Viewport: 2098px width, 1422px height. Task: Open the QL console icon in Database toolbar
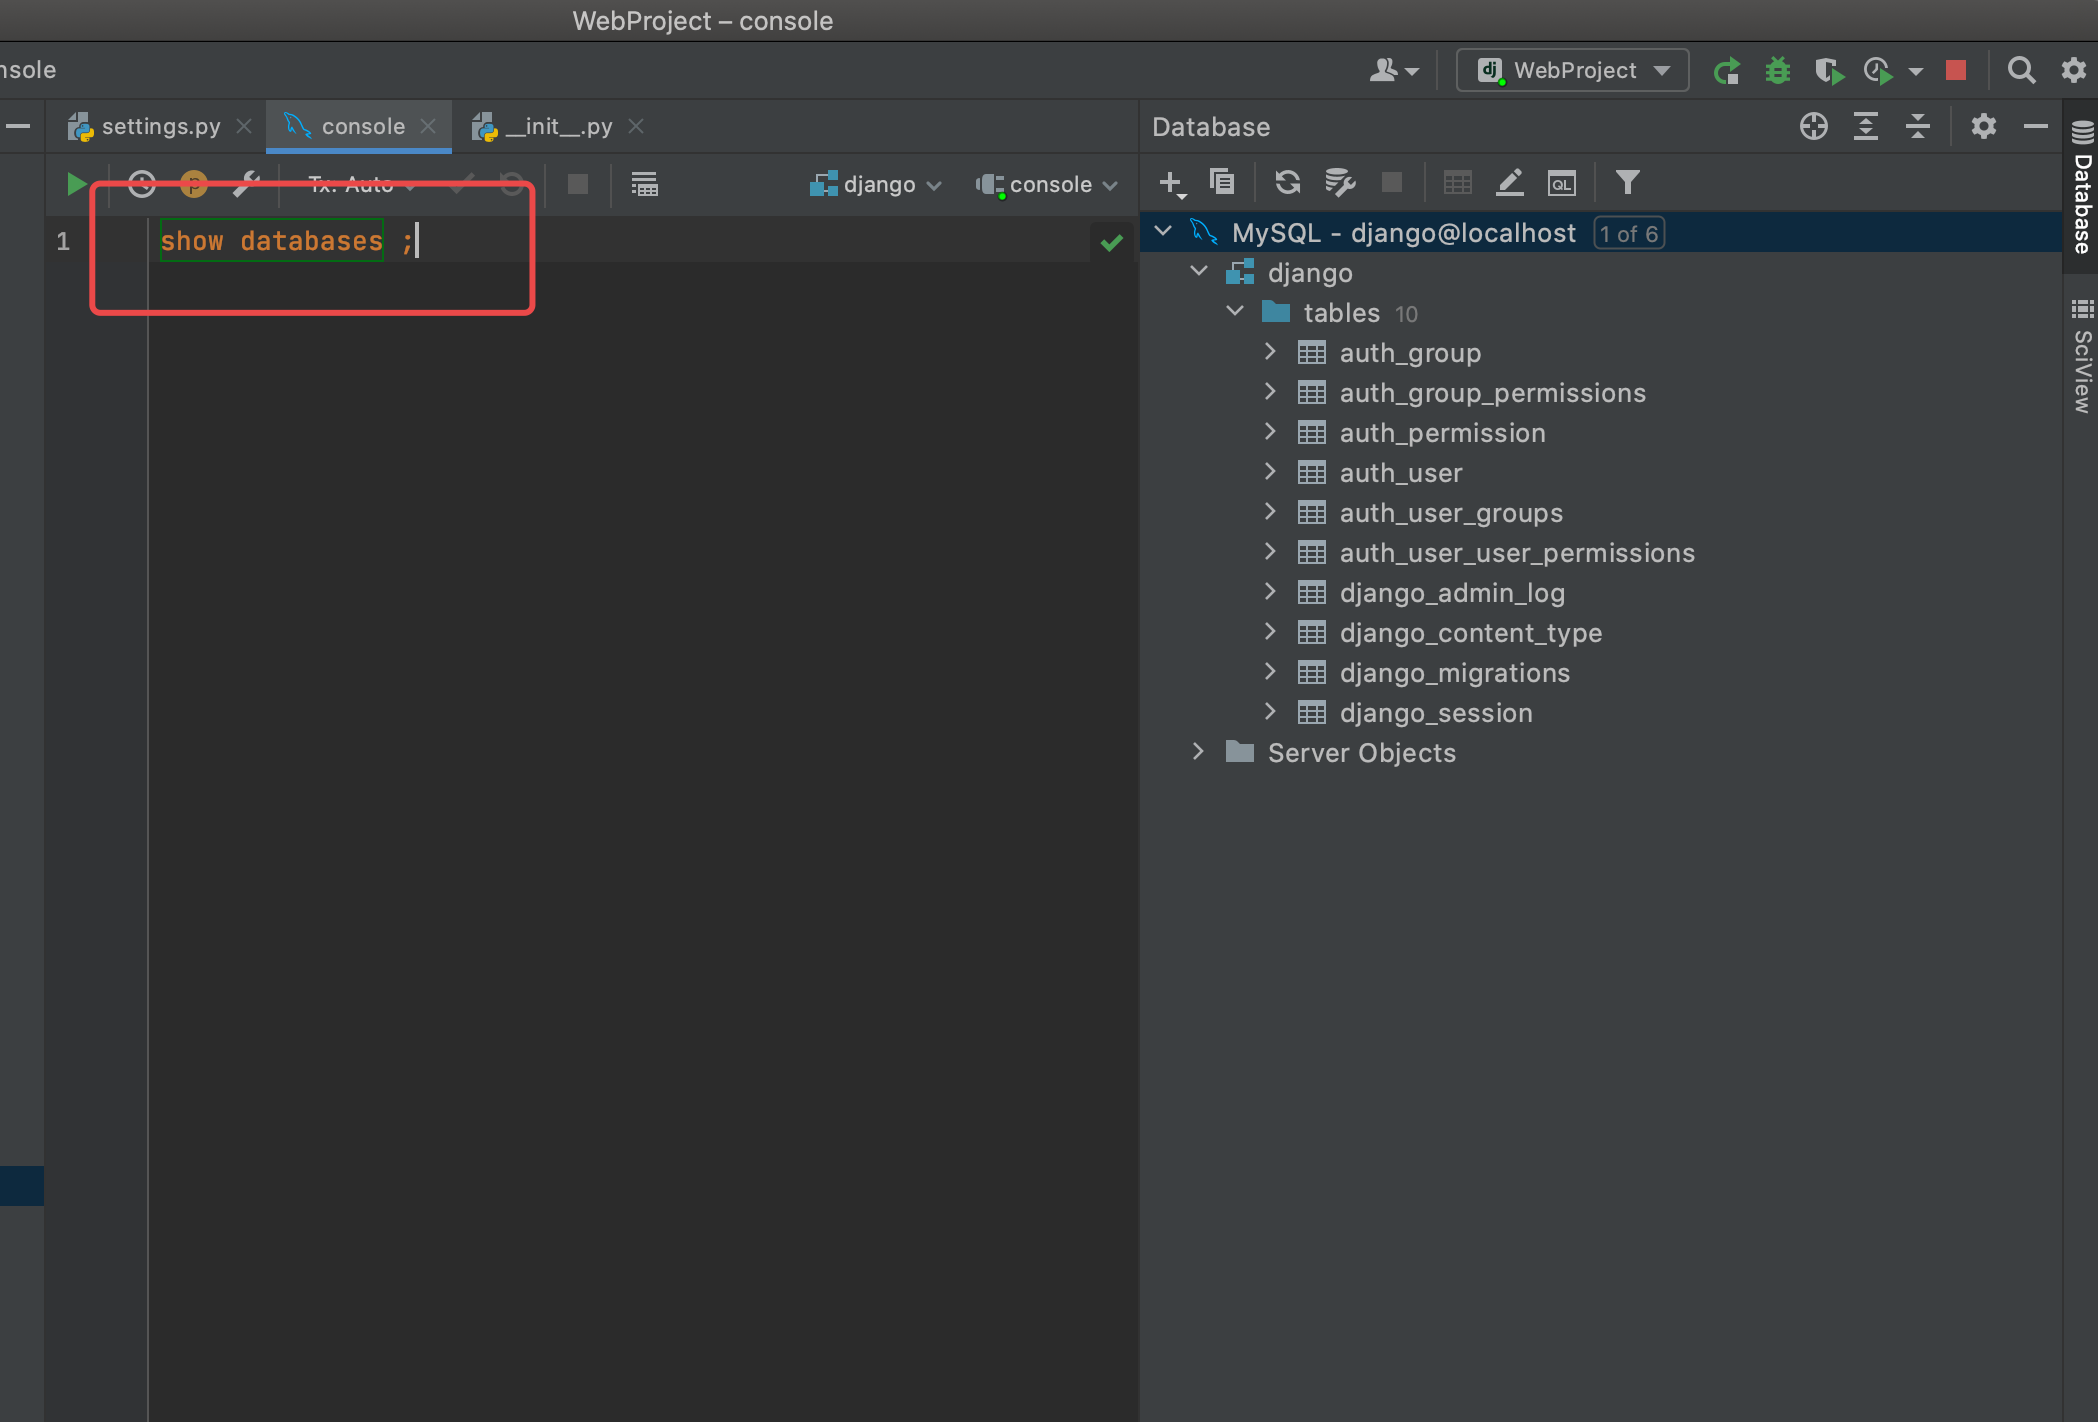point(1561,182)
